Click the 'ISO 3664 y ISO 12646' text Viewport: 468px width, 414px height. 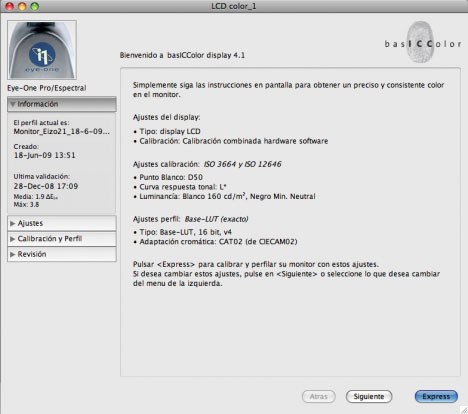(243, 164)
